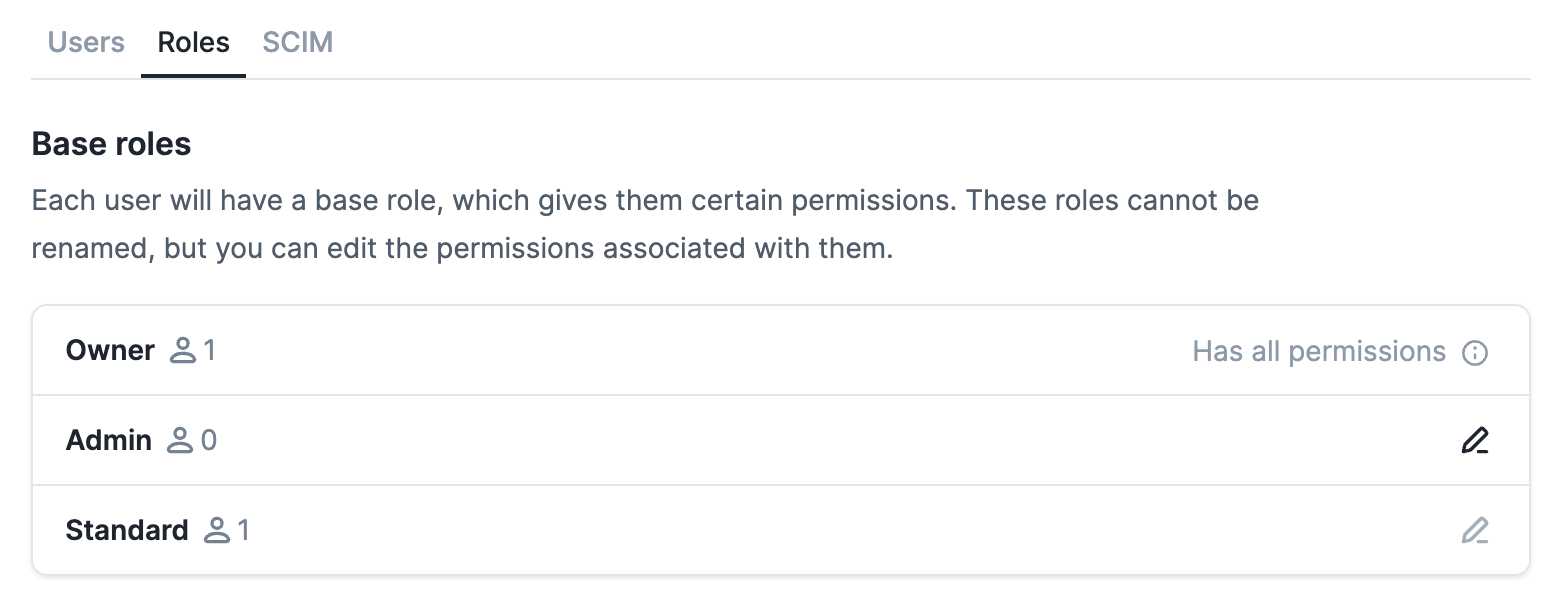Click the person icon next to Standard
Image resolution: width=1564 pixels, height=602 pixels.
[x=217, y=530]
